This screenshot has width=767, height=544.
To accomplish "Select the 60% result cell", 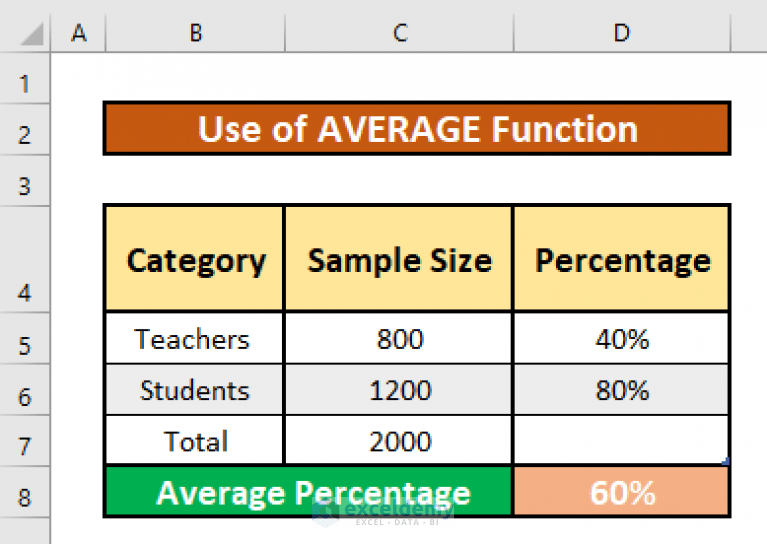I will click(621, 492).
